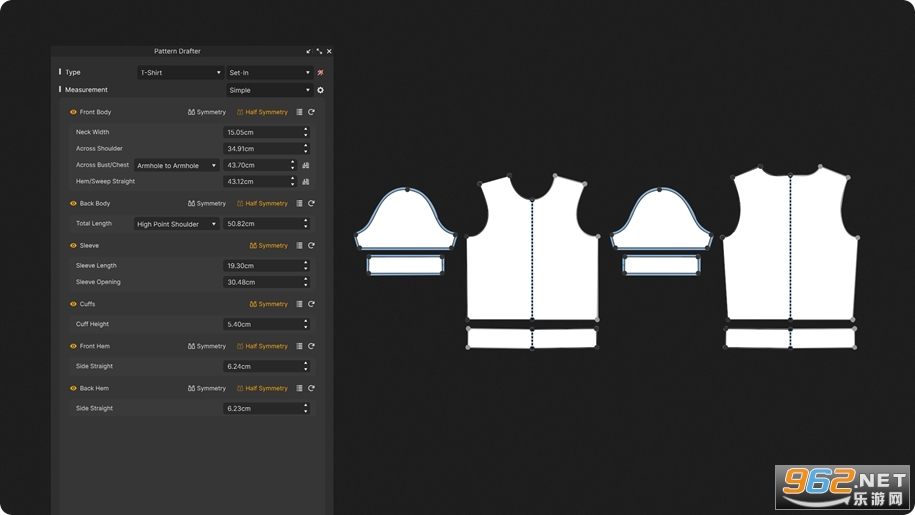Open the High Point Shoulder dropdown
Viewport: 915px width, 515px height.
[177, 224]
